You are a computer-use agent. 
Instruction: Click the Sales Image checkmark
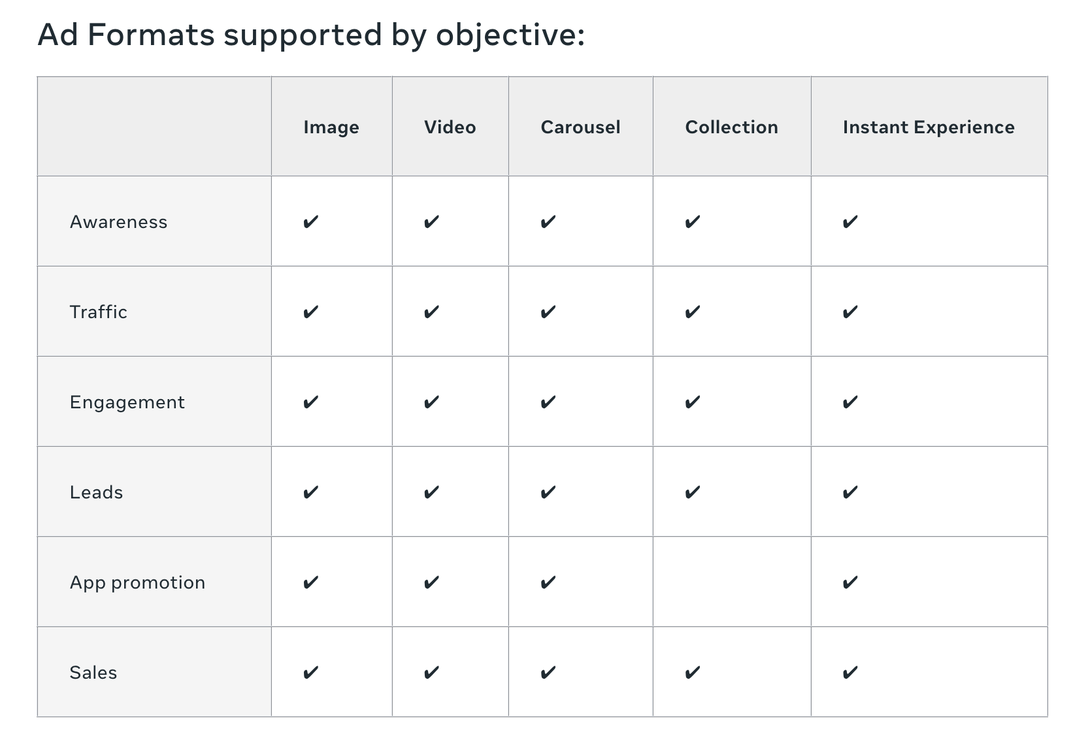point(311,672)
